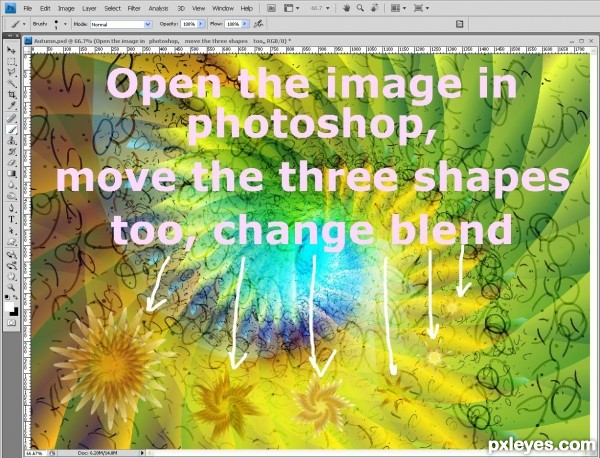Select the Clone Stamp tool
The height and width of the screenshot is (458, 600).
11,141
